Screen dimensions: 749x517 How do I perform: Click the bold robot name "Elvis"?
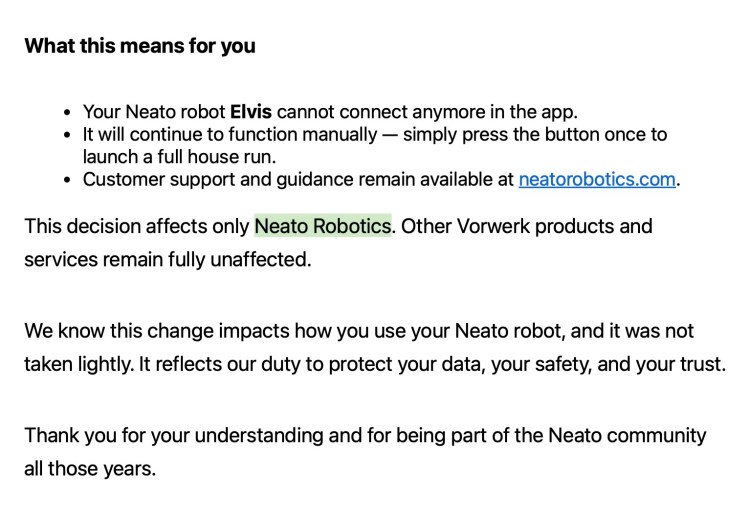pyautogui.click(x=251, y=112)
